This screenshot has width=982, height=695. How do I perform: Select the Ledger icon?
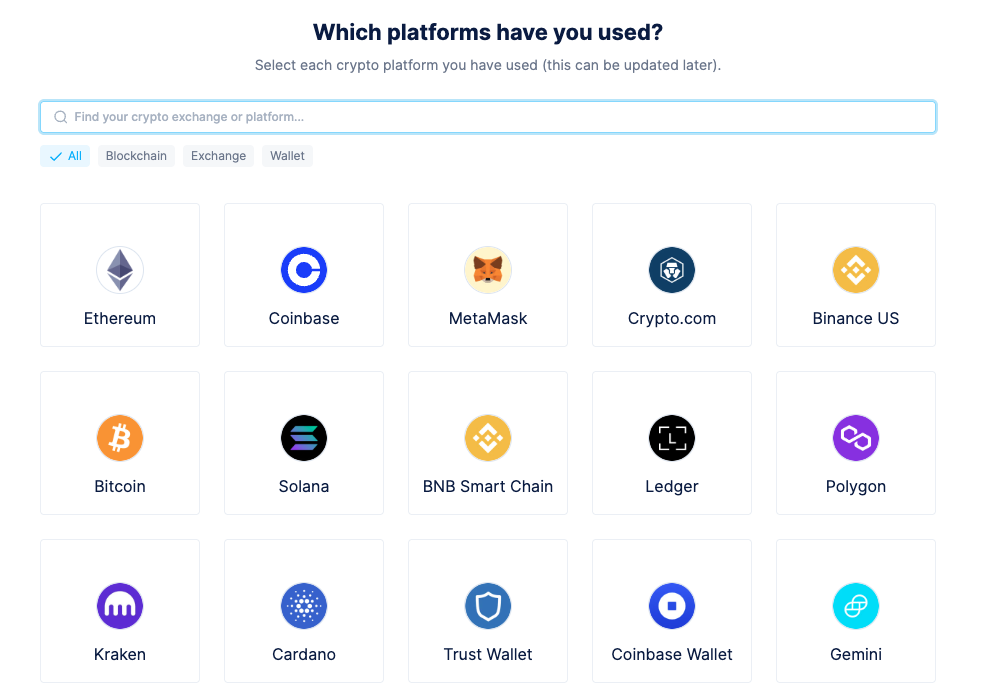671,438
